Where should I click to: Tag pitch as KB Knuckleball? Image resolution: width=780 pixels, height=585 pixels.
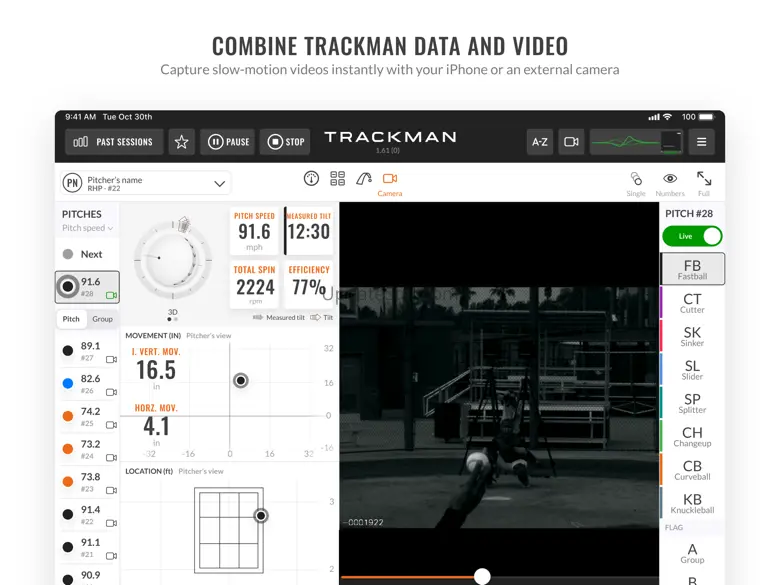[x=692, y=503]
